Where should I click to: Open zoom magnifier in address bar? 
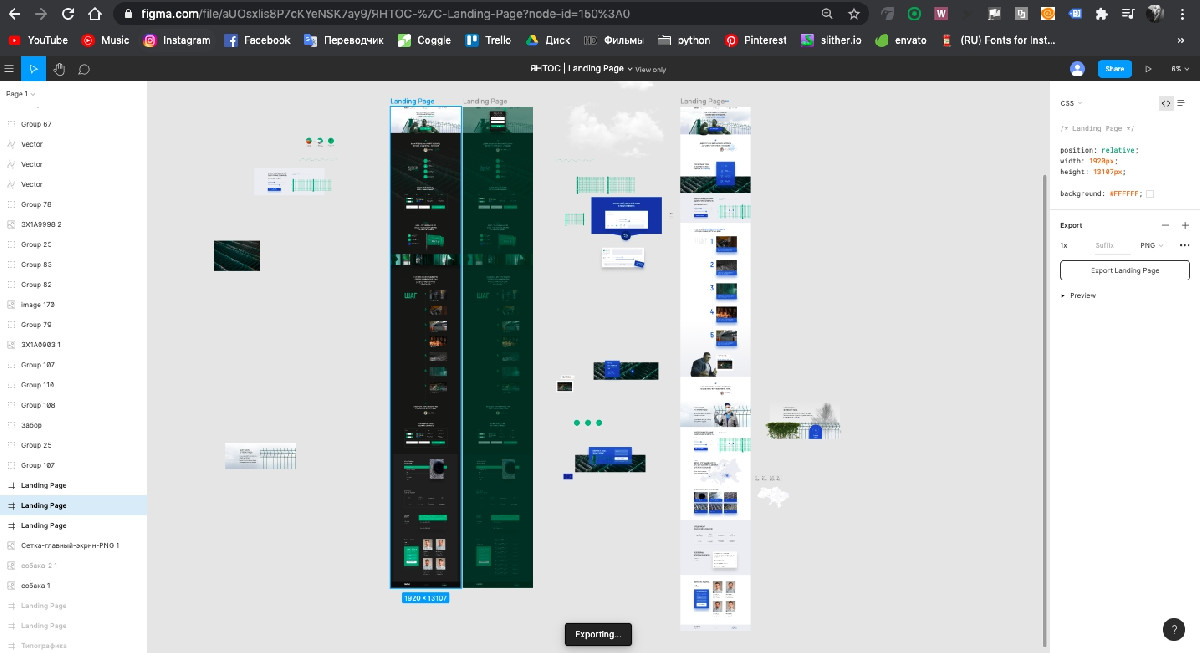[827, 14]
